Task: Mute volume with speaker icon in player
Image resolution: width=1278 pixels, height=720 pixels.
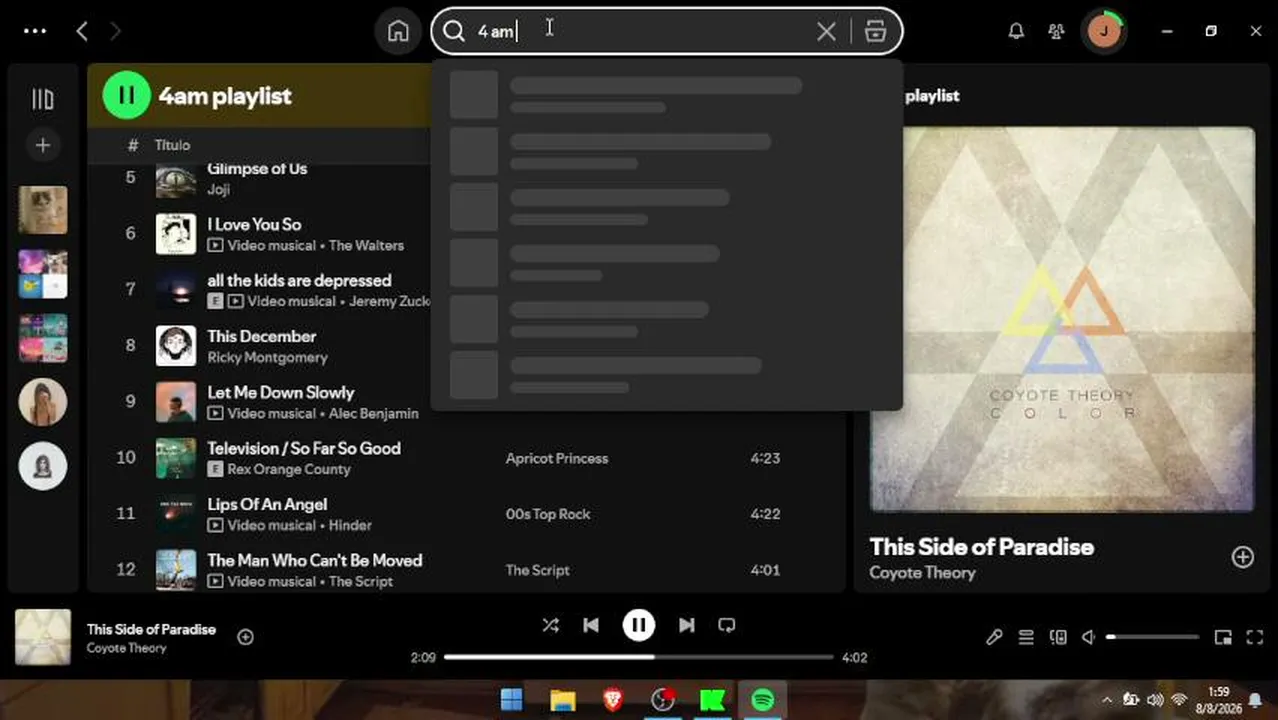Action: point(1089,637)
